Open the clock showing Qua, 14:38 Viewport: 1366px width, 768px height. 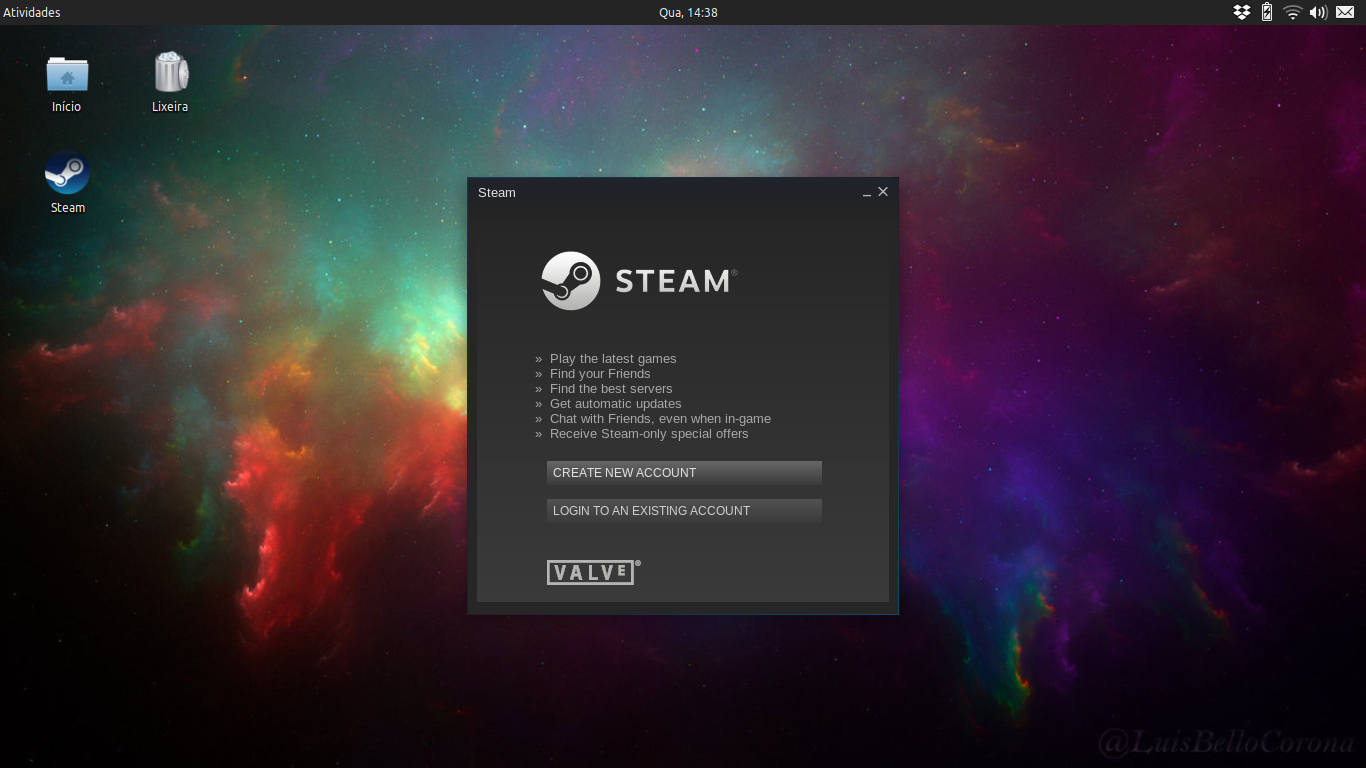point(688,12)
